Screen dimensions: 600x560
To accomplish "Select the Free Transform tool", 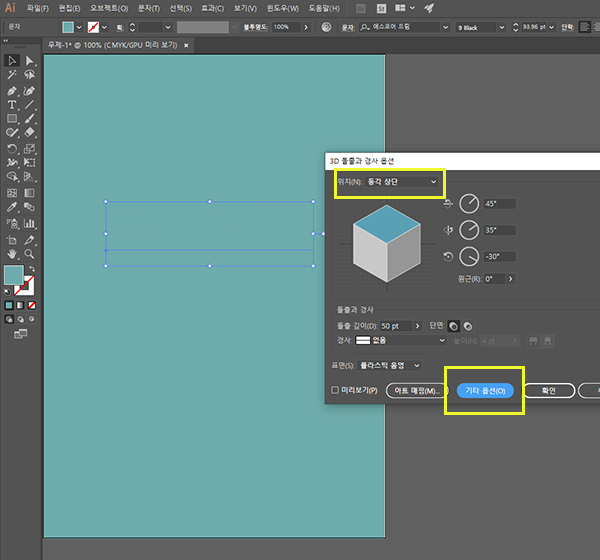I will click(x=29, y=162).
